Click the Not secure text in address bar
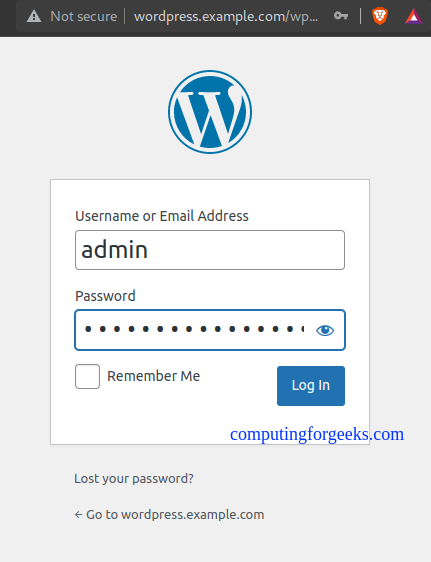Viewport: 431px width, 562px height. click(83, 16)
